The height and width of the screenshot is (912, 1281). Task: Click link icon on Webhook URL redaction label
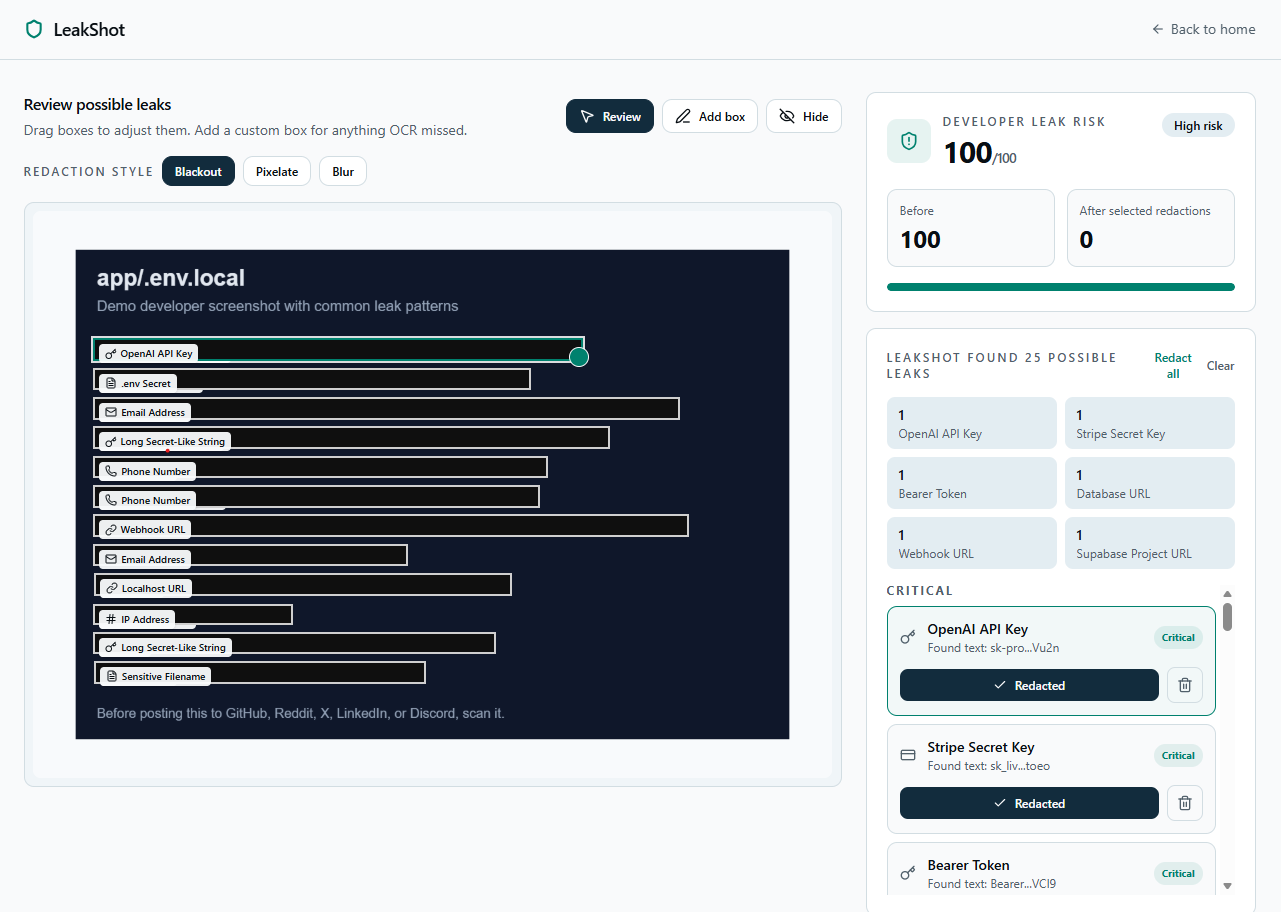pos(111,529)
